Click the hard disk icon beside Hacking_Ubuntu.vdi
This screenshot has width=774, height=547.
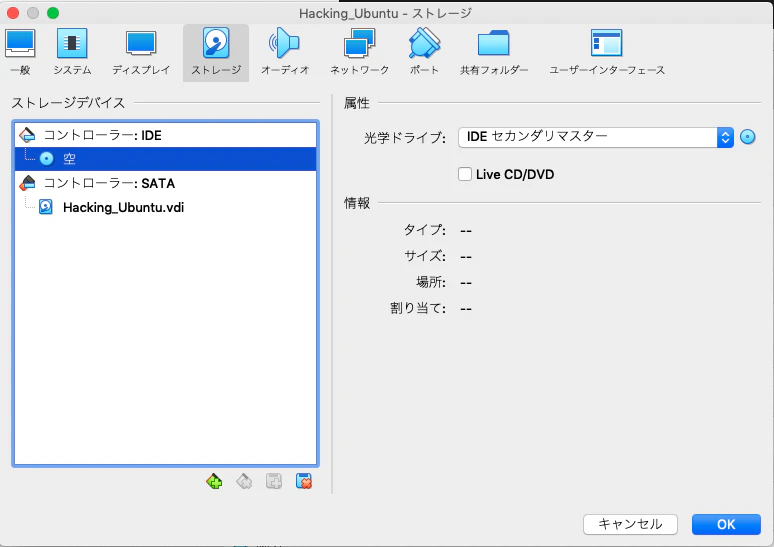point(46,207)
